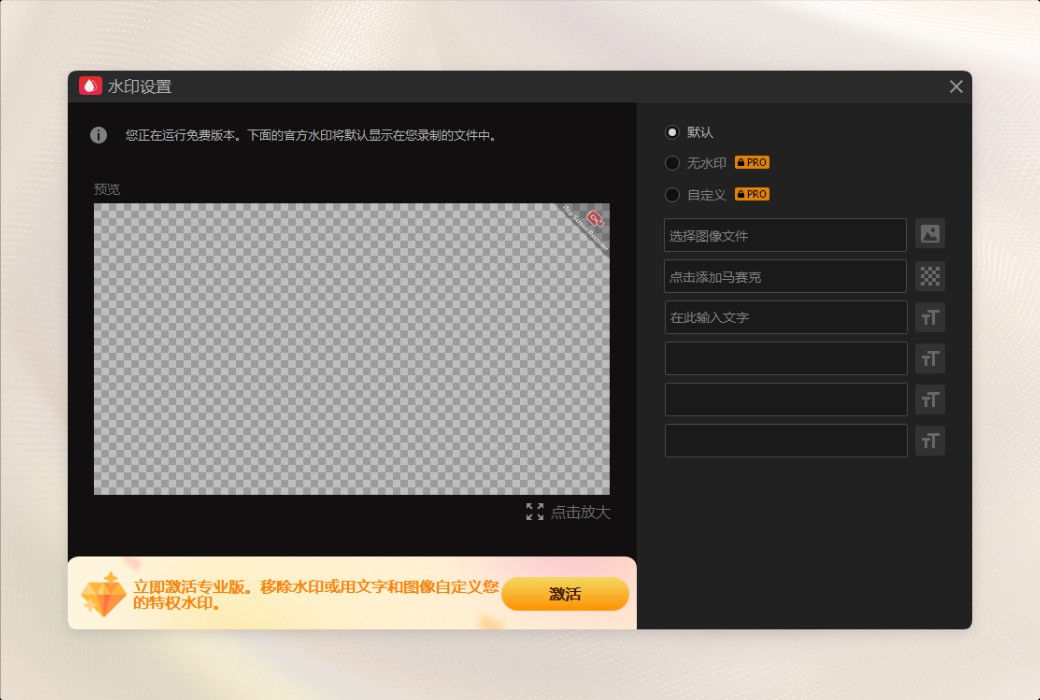The image size is (1040, 700).
Task: Click the mosaic pattern icon
Action: 929,275
